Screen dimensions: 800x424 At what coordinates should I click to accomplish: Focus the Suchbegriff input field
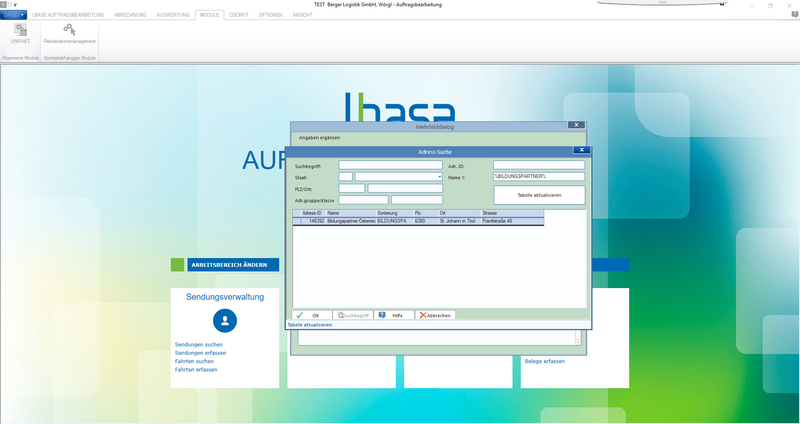click(390, 165)
